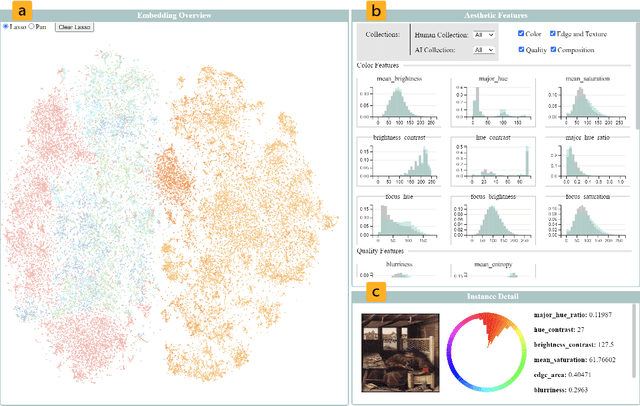Toggle the Composition checkbox
The width and height of the screenshot is (640, 406).
[554, 49]
